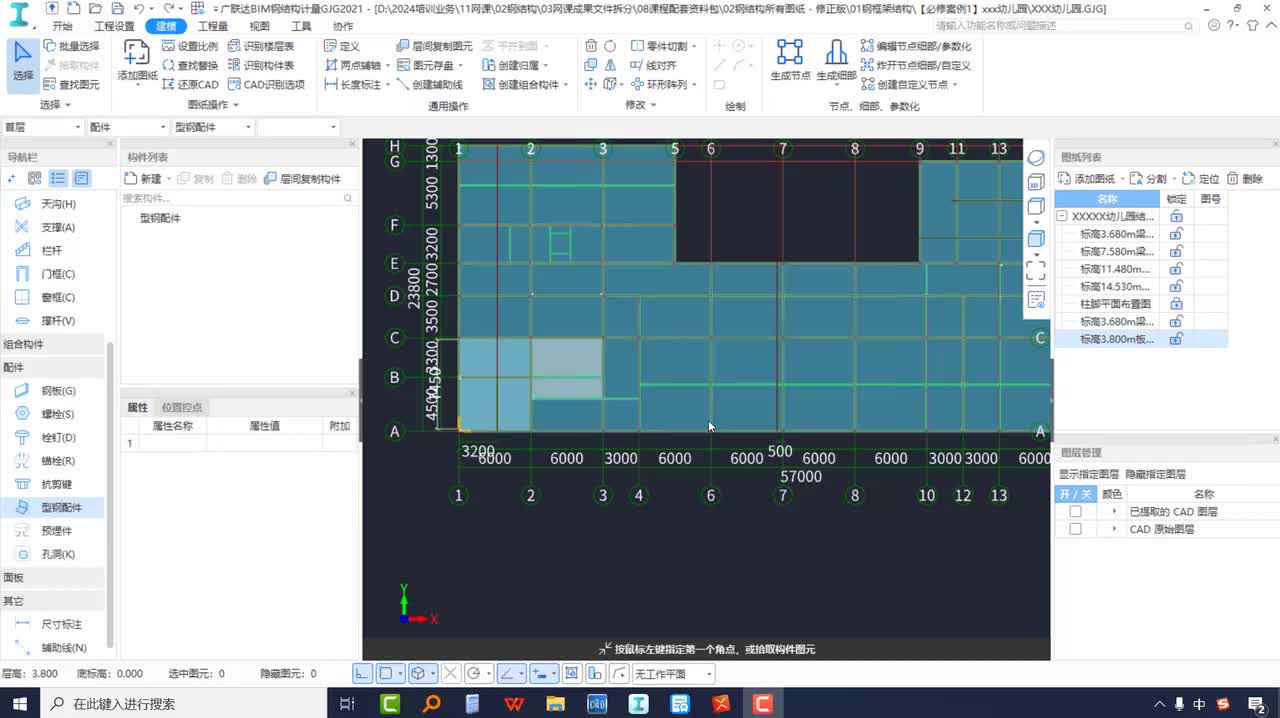The width and height of the screenshot is (1280, 718).
Task: Toggle lock for 柱脚平面布置图 drawing
Action: [1176, 304]
